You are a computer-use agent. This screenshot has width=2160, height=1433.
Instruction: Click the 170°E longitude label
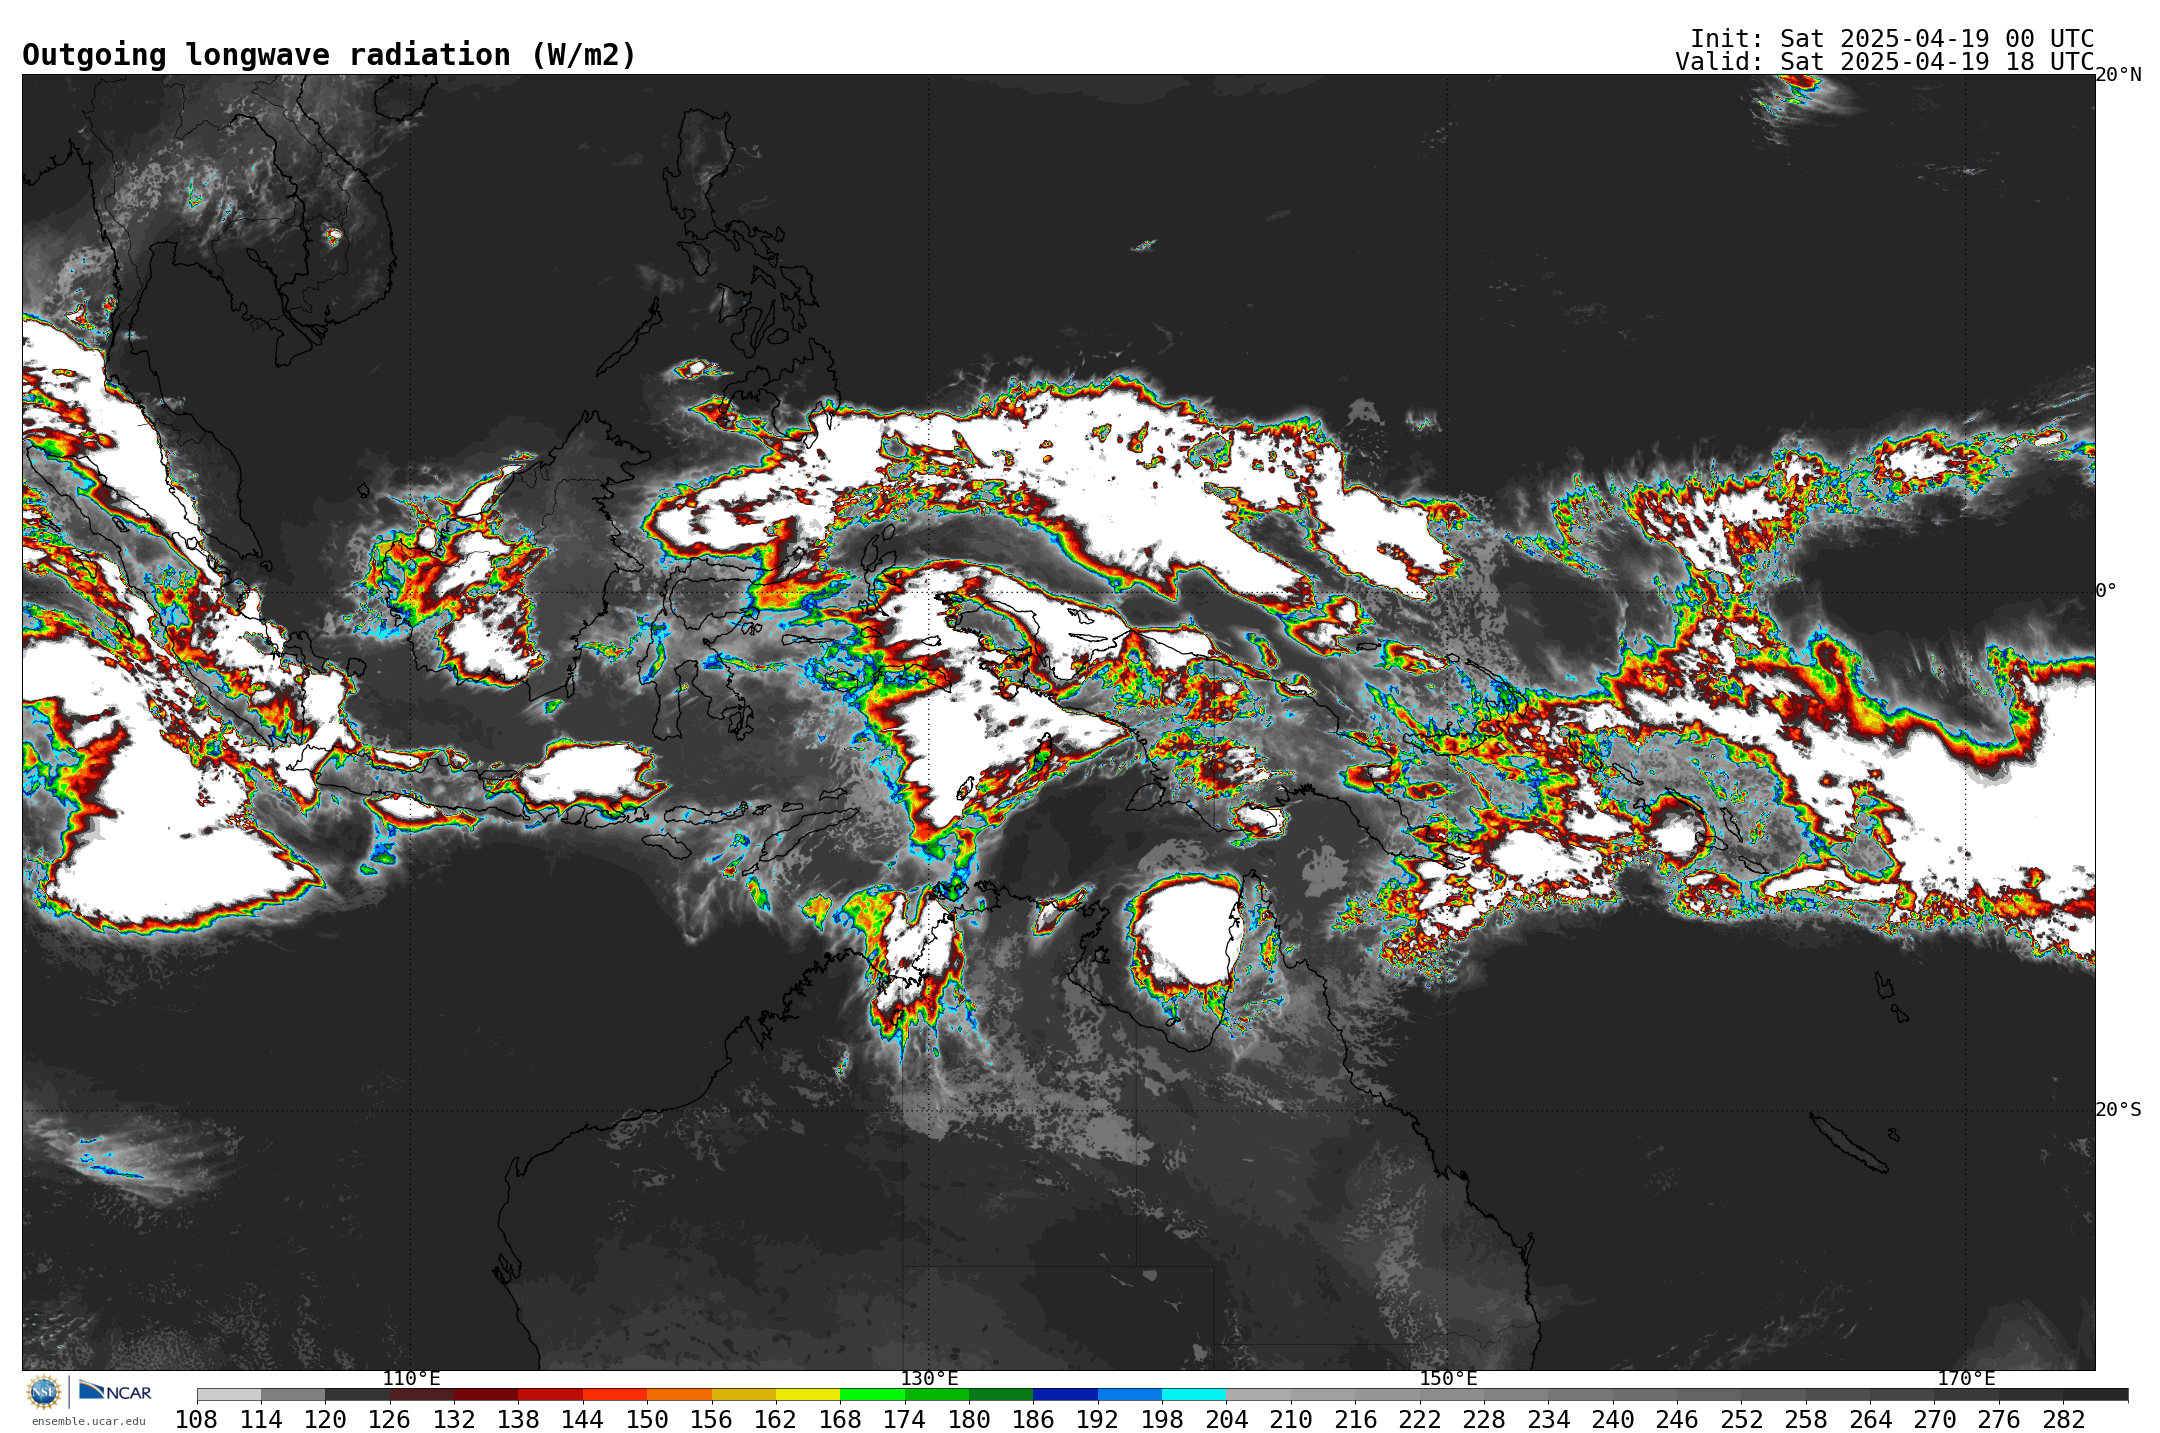[x=1966, y=1379]
